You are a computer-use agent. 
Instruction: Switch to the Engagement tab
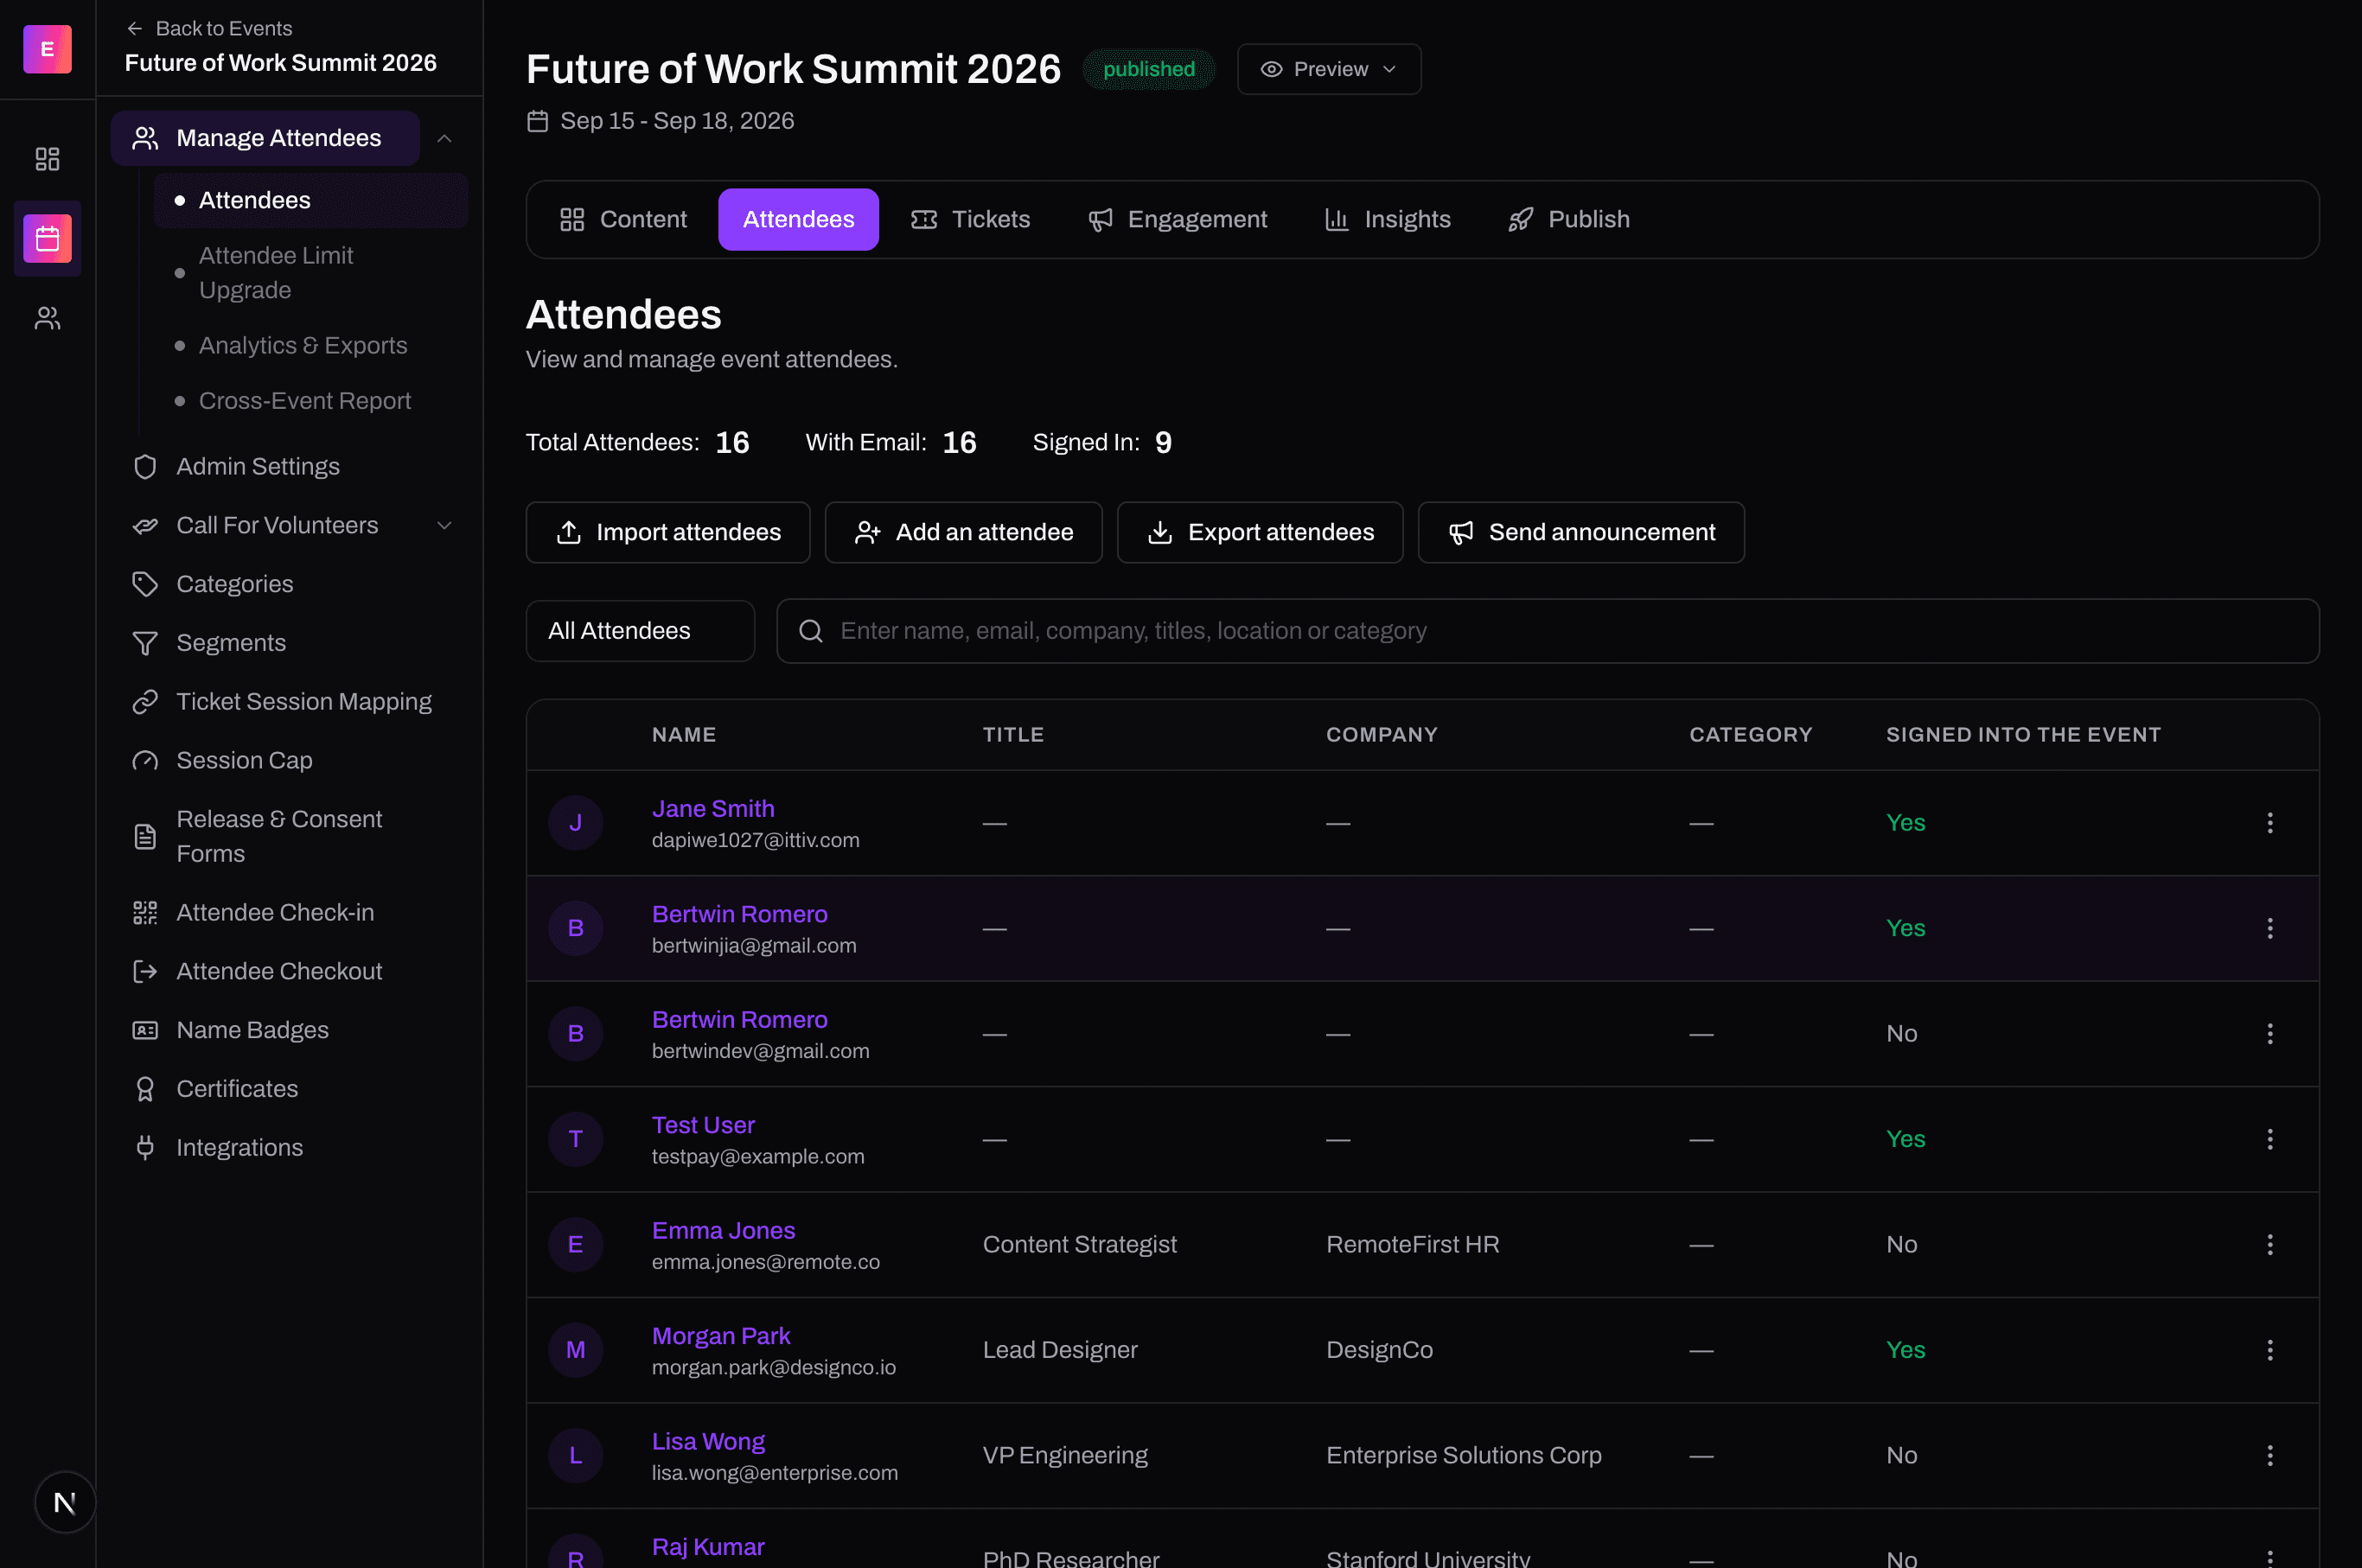1177,220
